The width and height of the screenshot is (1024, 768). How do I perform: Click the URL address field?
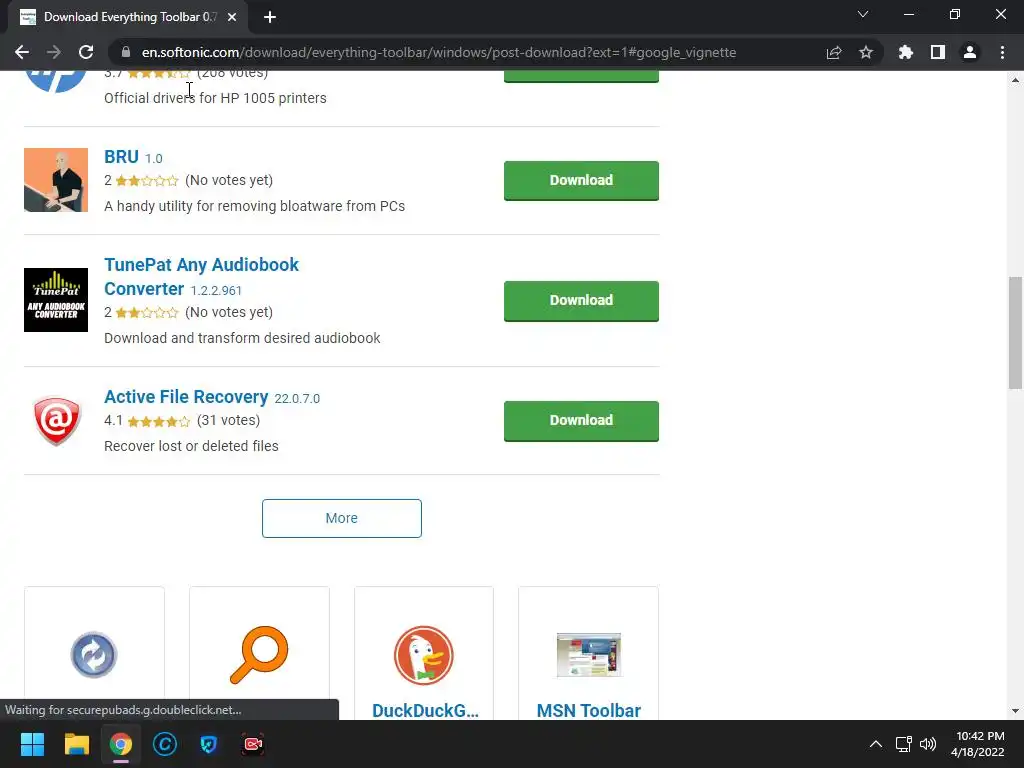(x=439, y=52)
